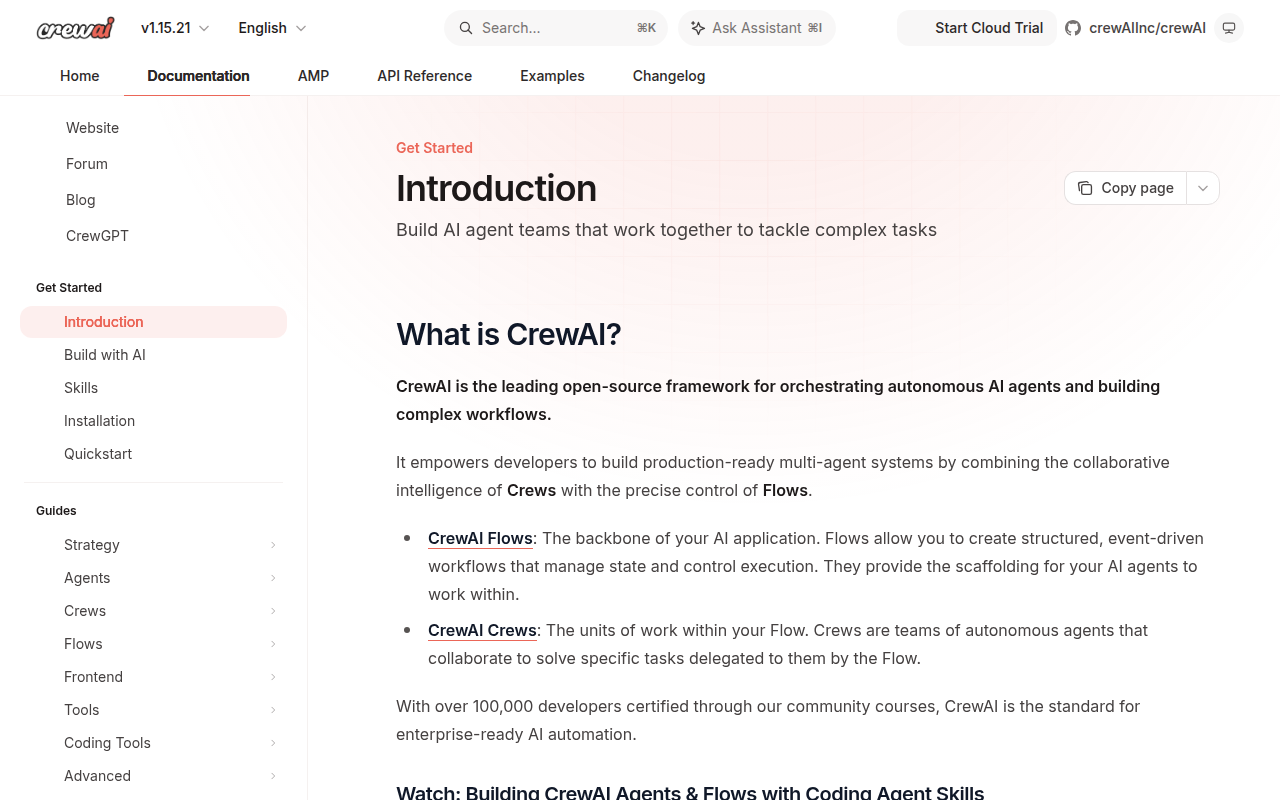
Task: Open the English language dropdown
Action: click(x=272, y=28)
